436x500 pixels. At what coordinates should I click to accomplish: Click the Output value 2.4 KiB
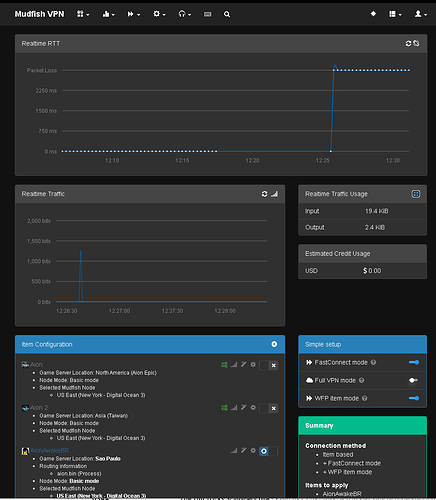(x=375, y=227)
